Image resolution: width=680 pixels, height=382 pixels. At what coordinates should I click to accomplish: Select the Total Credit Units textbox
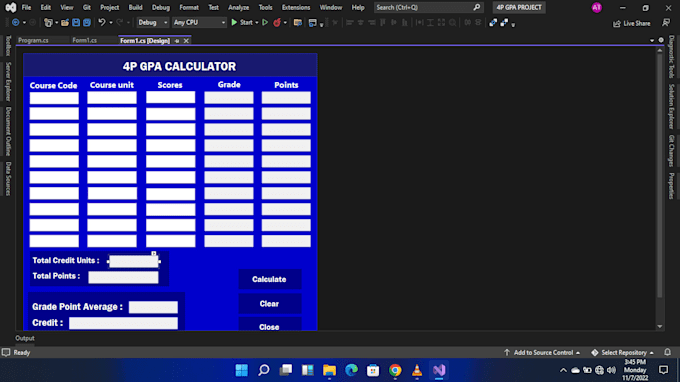click(x=134, y=261)
